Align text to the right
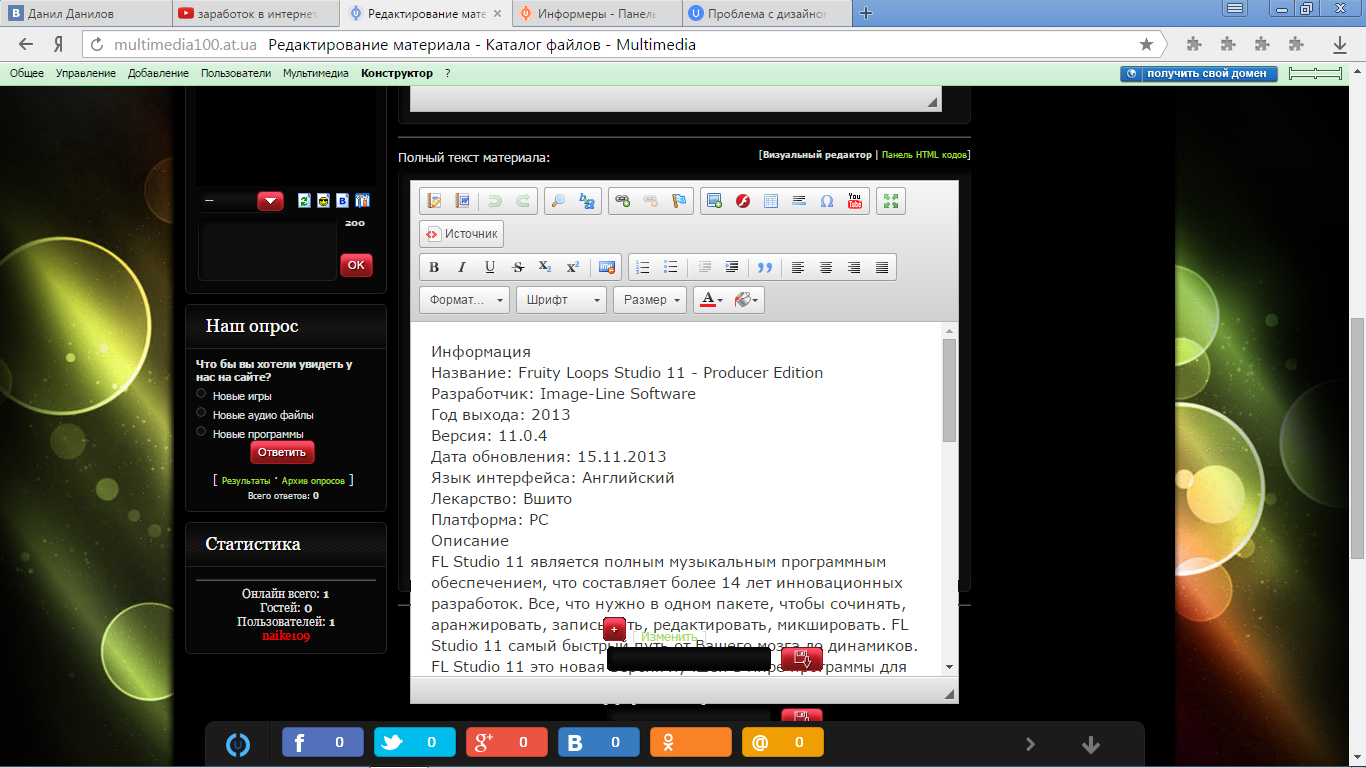The width and height of the screenshot is (1366, 768). pos(854,267)
